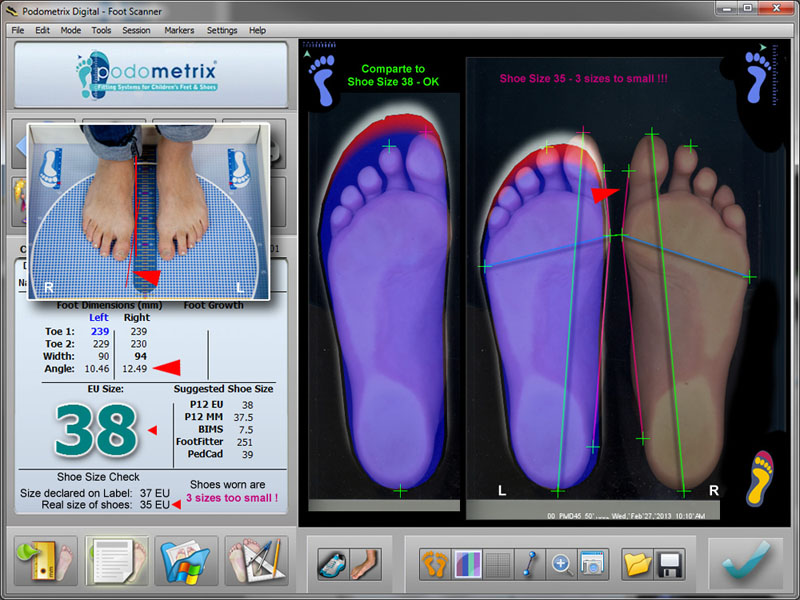Select the Left Toe 1 value 239
Screen dimensions: 800x600
coord(100,331)
